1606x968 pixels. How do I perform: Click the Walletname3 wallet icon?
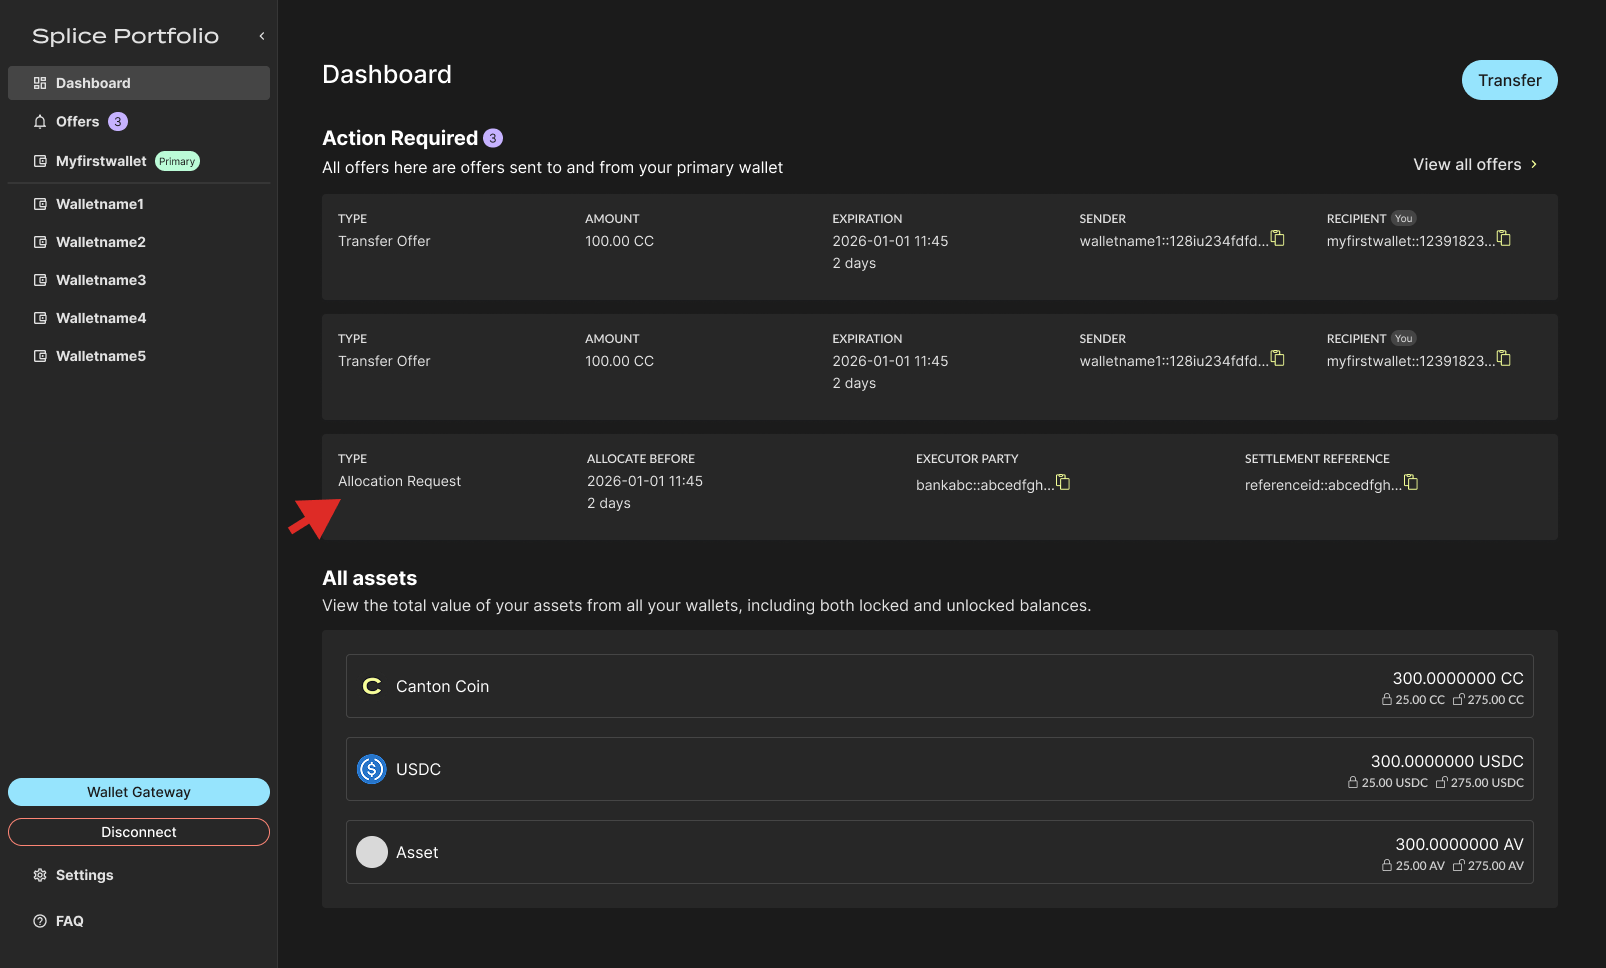pyautogui.click(x=40, y=280)
